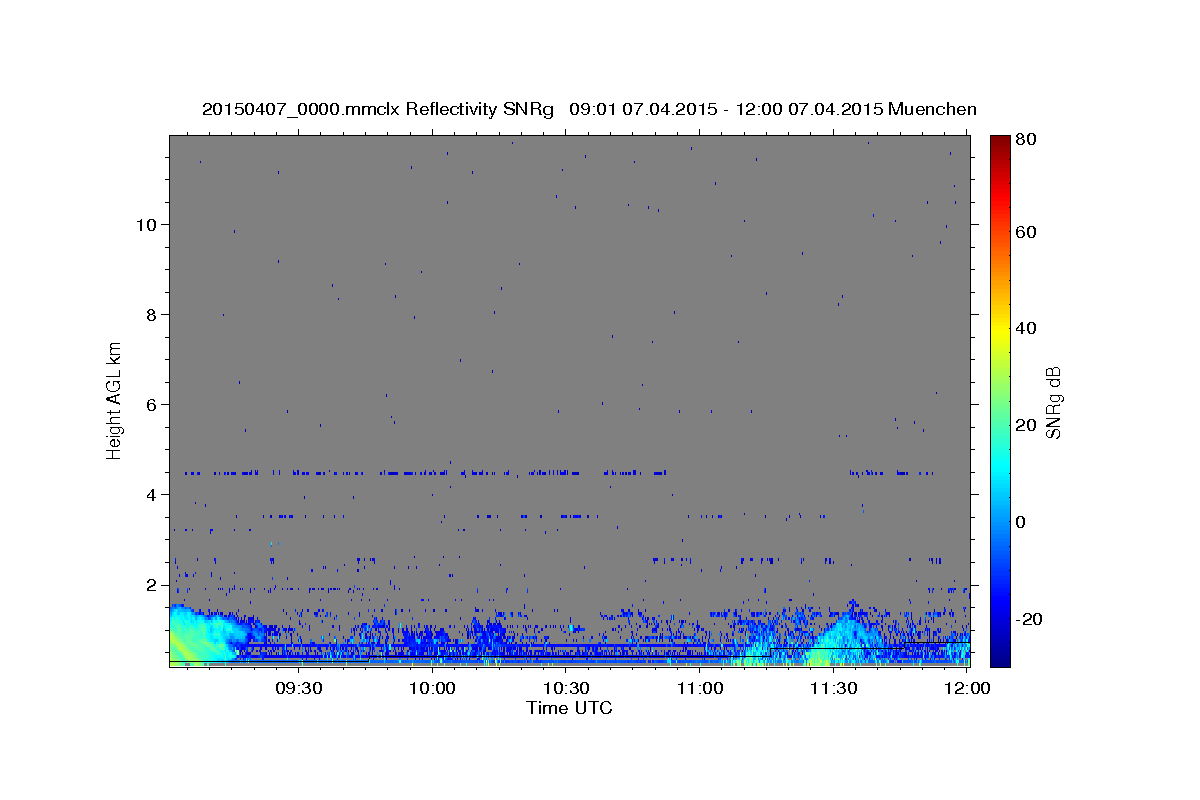Select the 'Height AGL km' axis label

[x=114, y=400]
